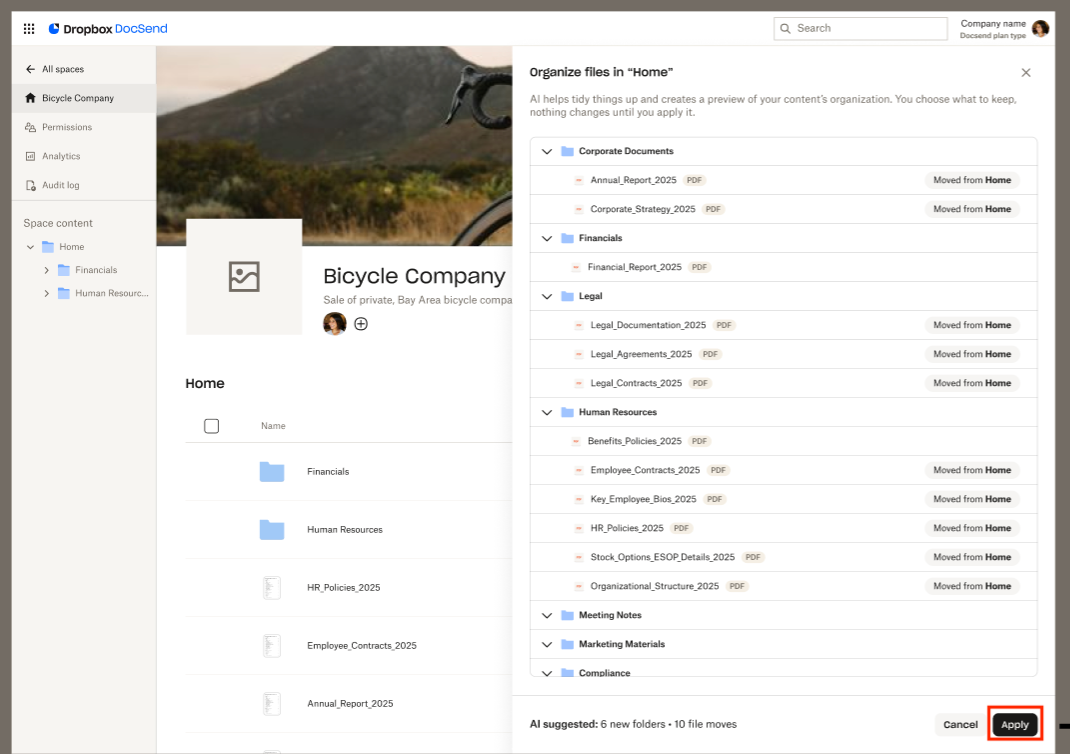
Task: Close the Organize files panel
Action: tap(1025, 73)
